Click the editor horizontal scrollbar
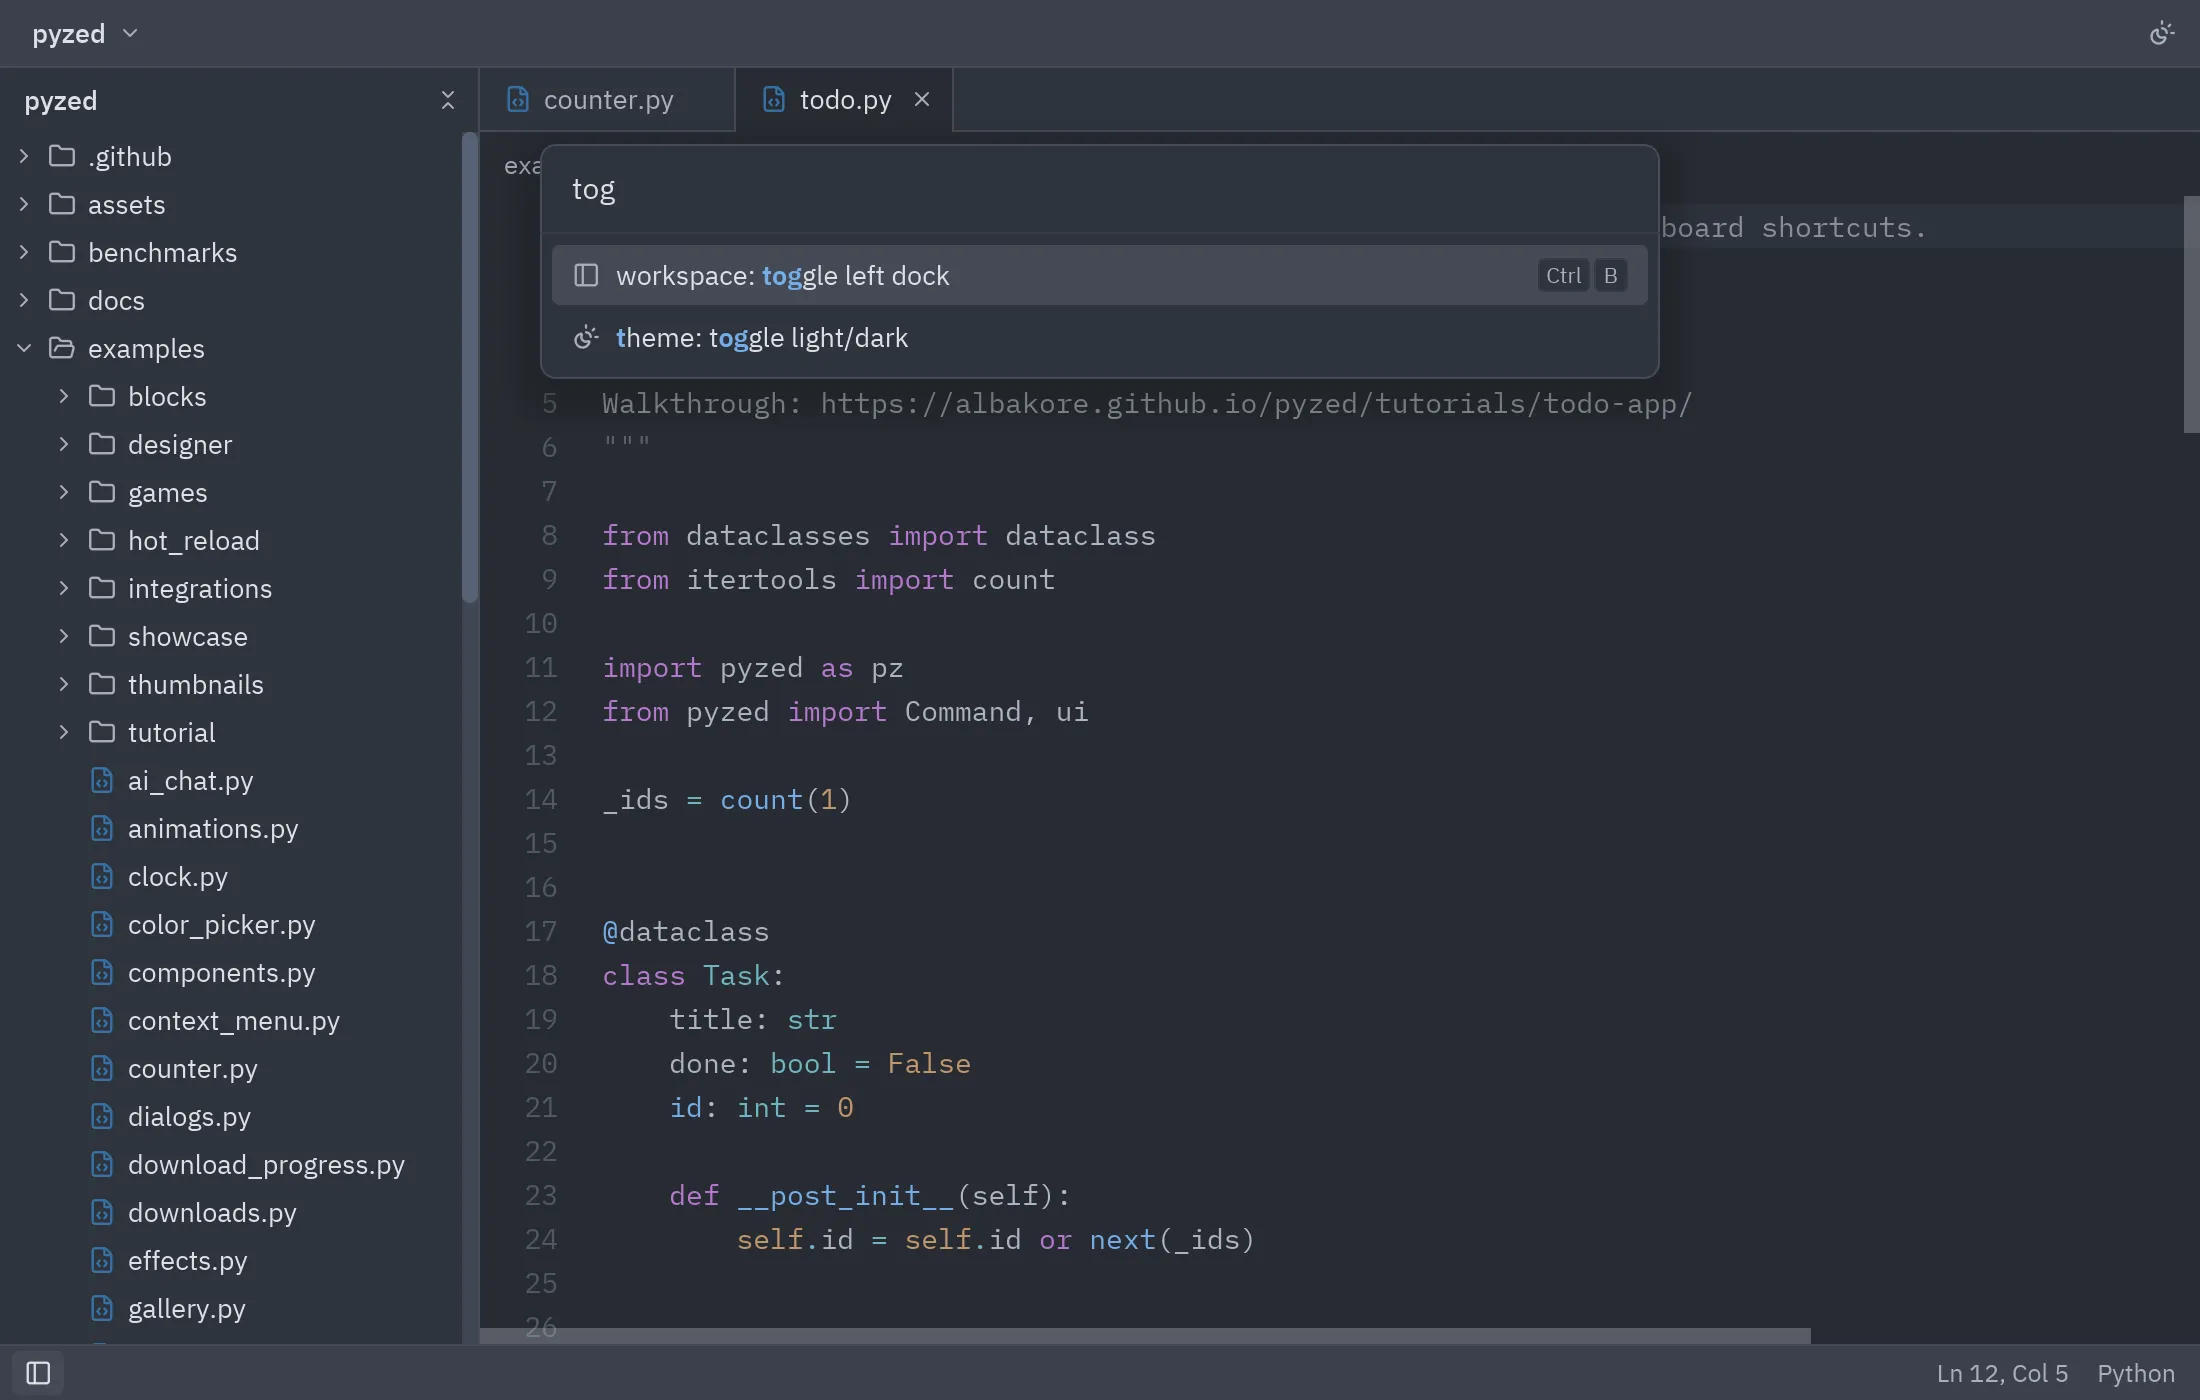 pyautogui.click(x=1145, y=1336)
